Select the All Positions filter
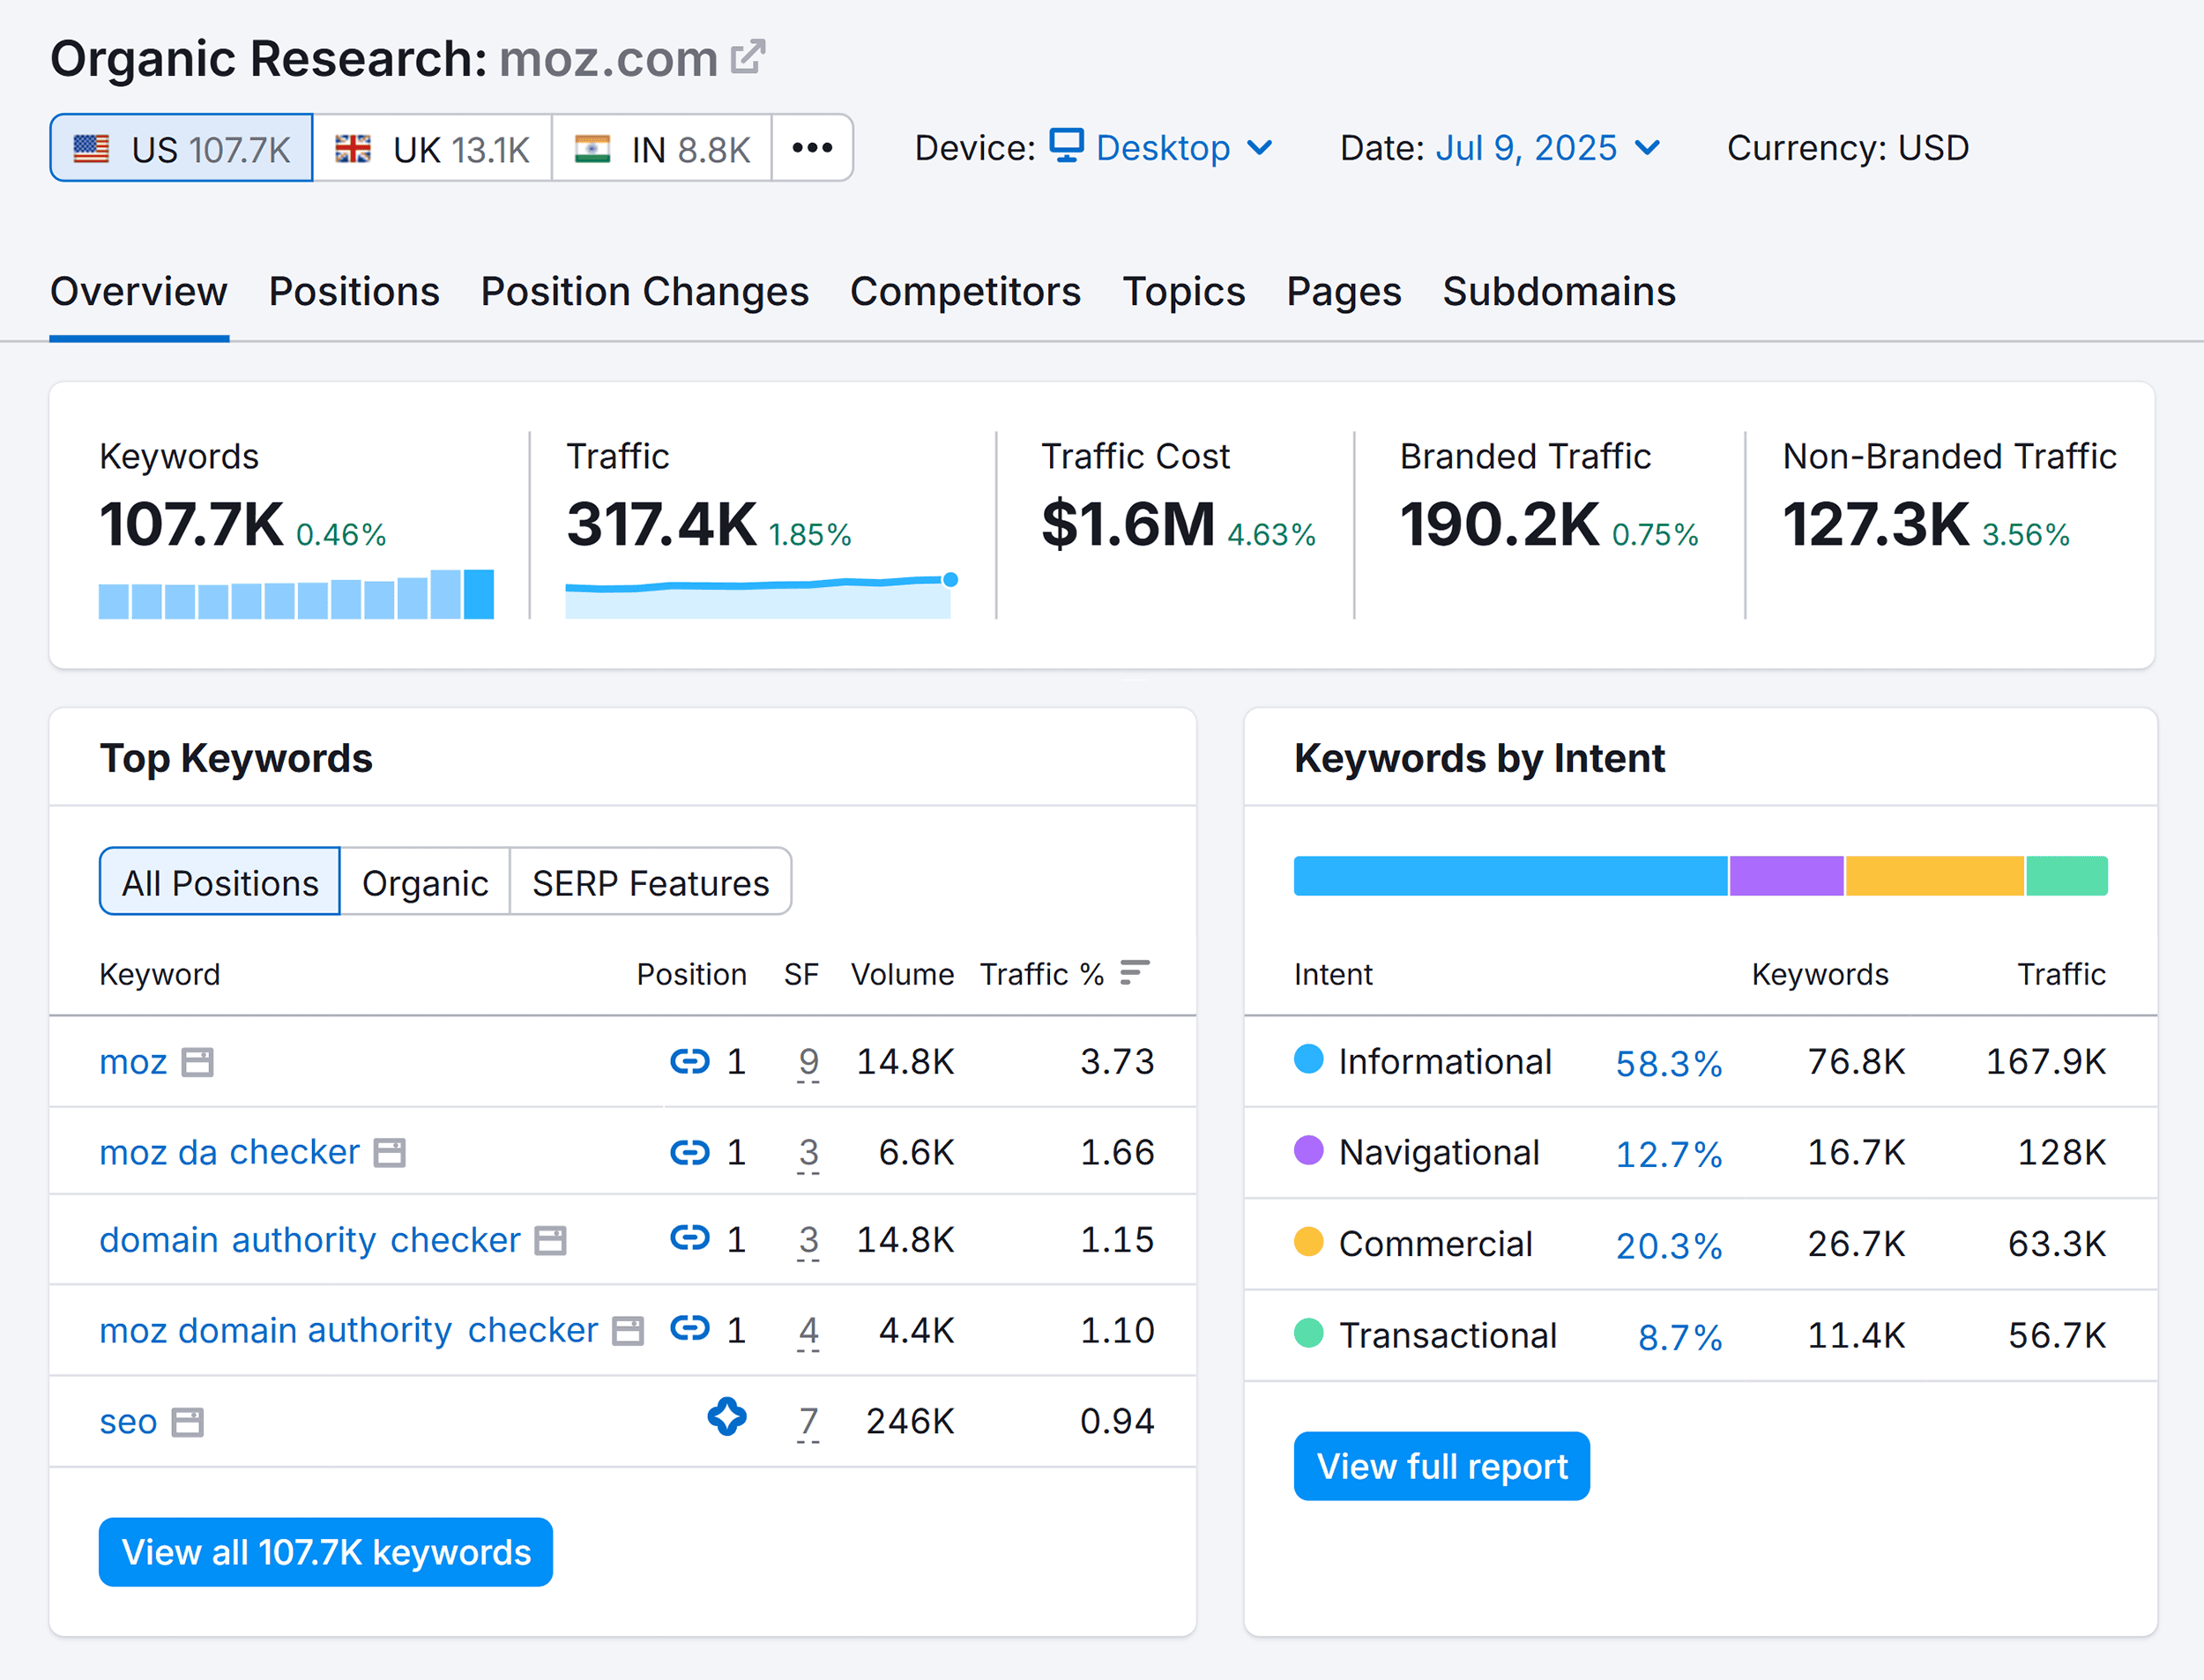Viewport: 2204px width, 1680px height. 218,881
